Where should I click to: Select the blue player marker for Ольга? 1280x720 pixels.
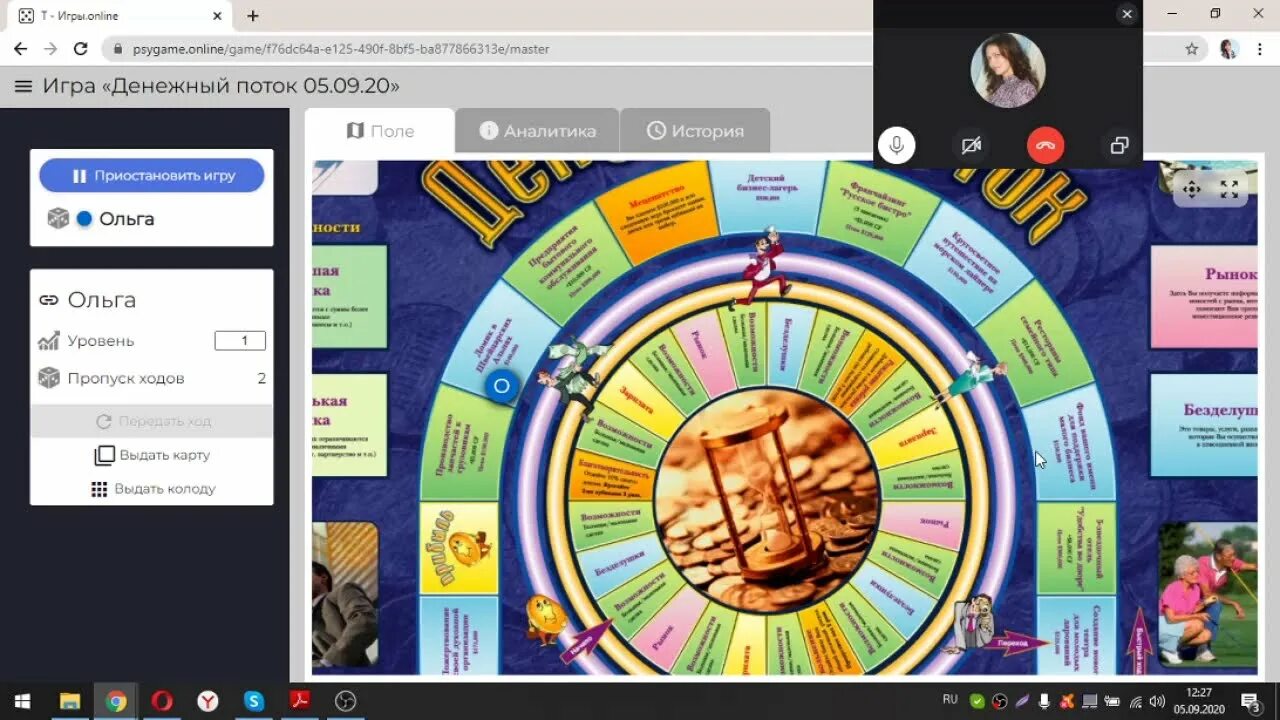(x=85, y=218)
